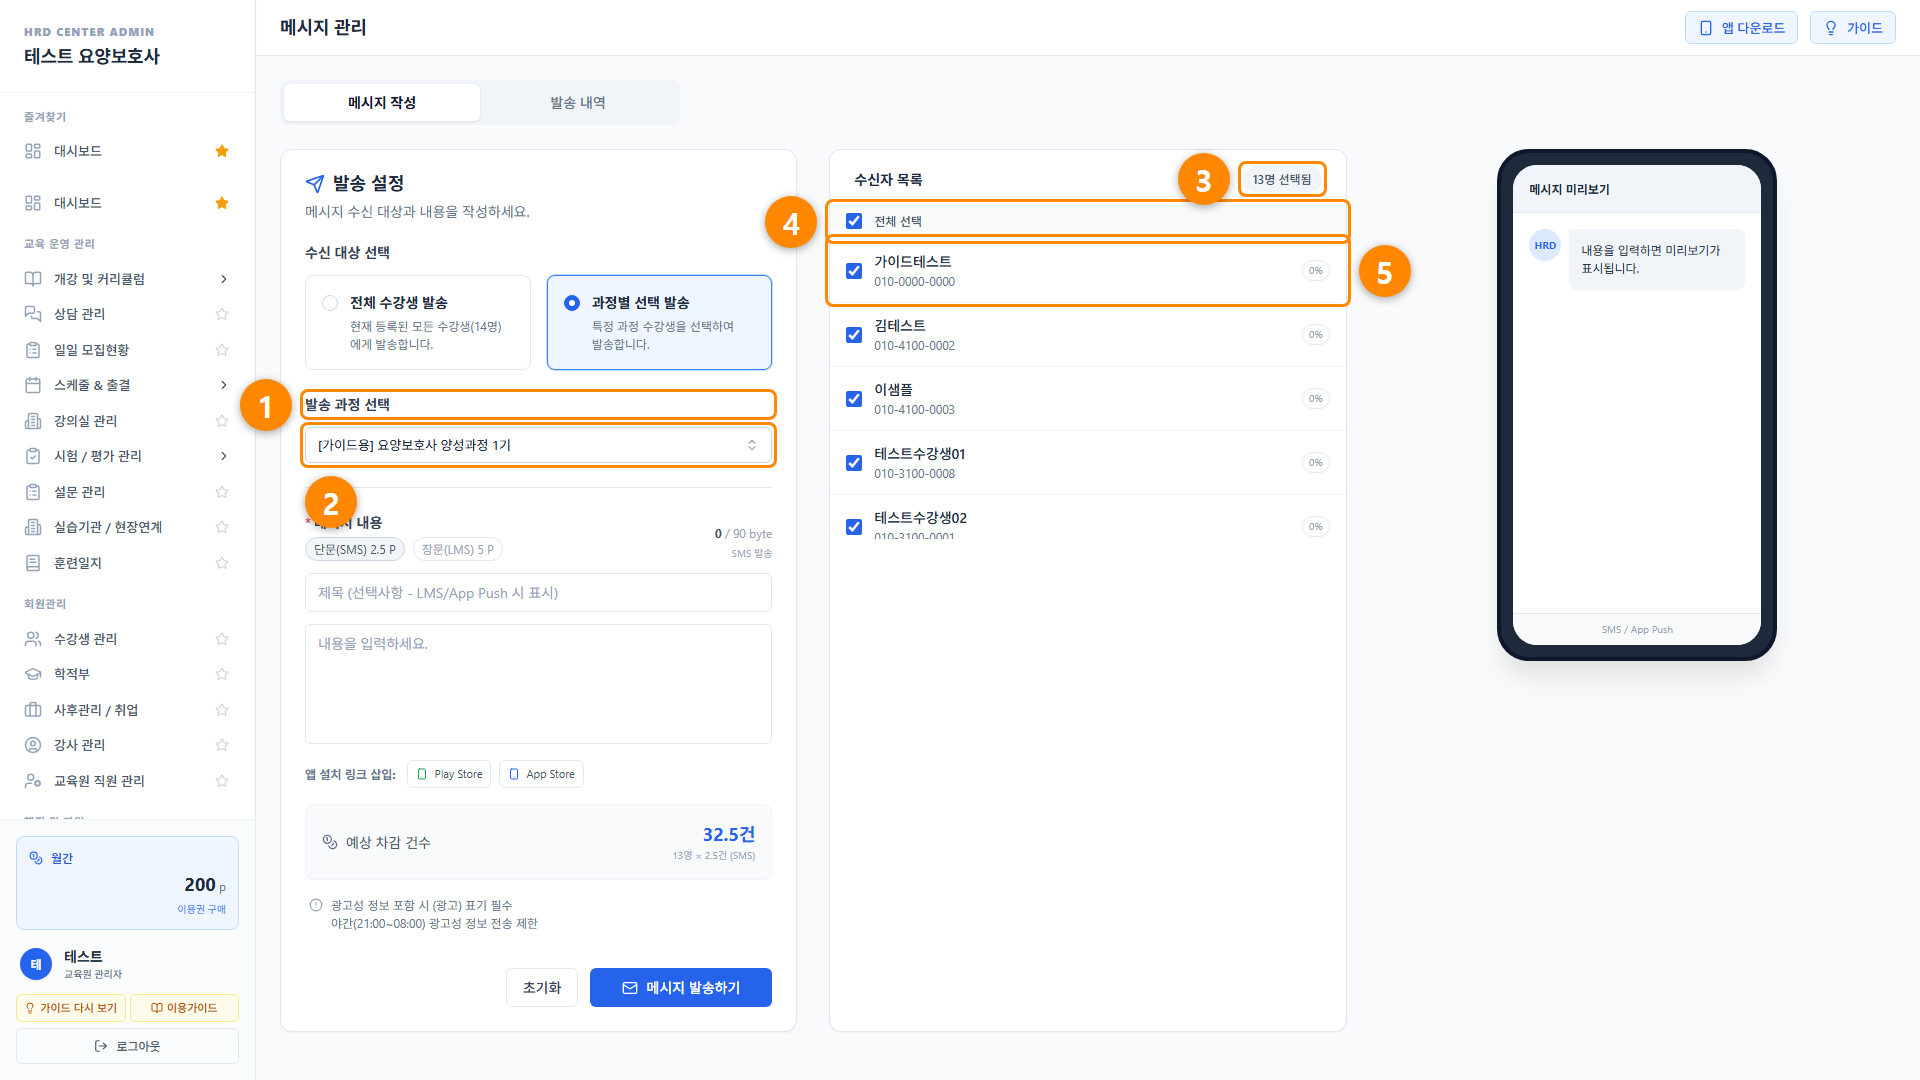The height and width of the screenshot is (1080, 1920).
Task: Click the 수강생 관리 users icon
Action: click(33, 639)
